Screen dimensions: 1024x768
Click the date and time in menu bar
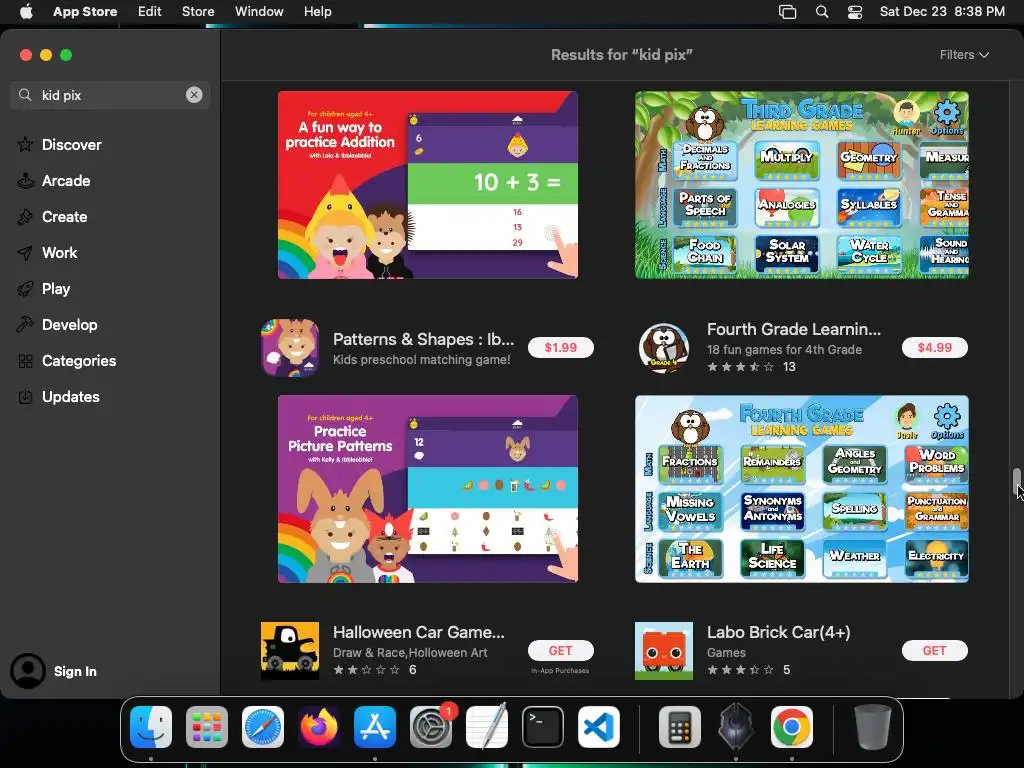coord(942,12)
